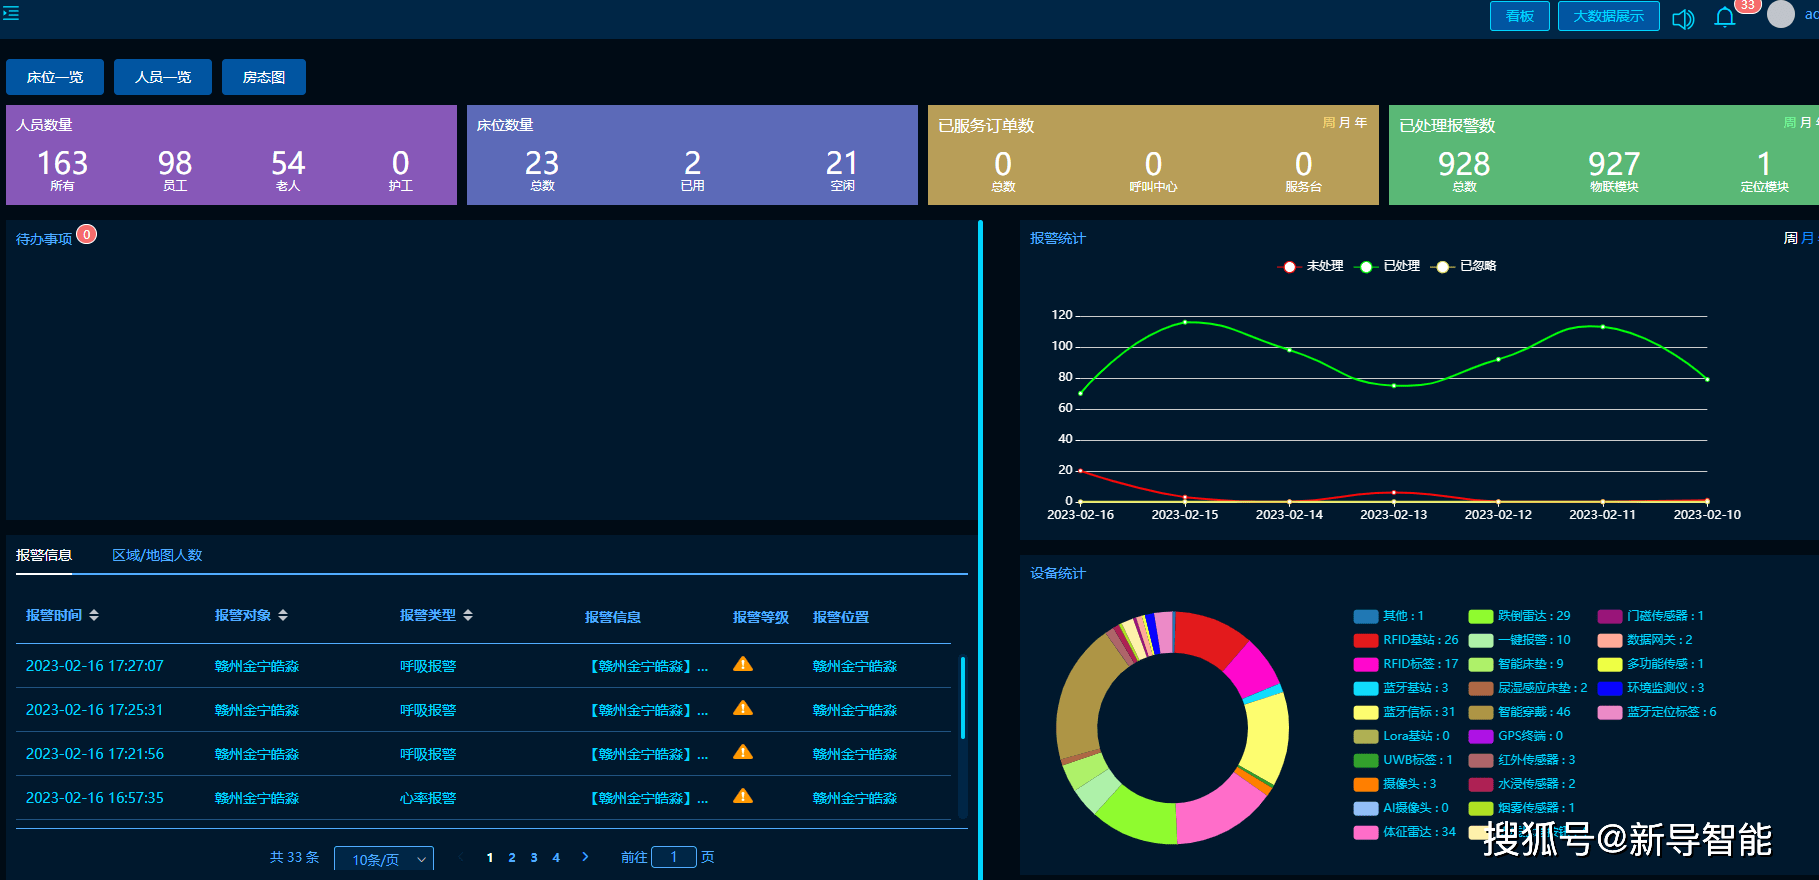1819x880 pixels.
Task: Click the 蓝牙基站 cyan legend swatch
Action: pyautogui.click(x=1366, y=688)
